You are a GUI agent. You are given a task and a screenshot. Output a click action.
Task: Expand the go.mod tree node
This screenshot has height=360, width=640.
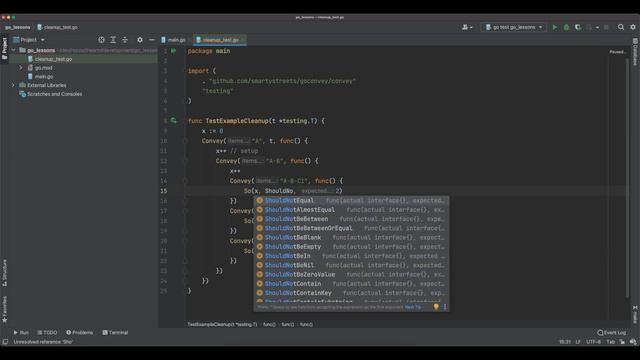[21, 68]
